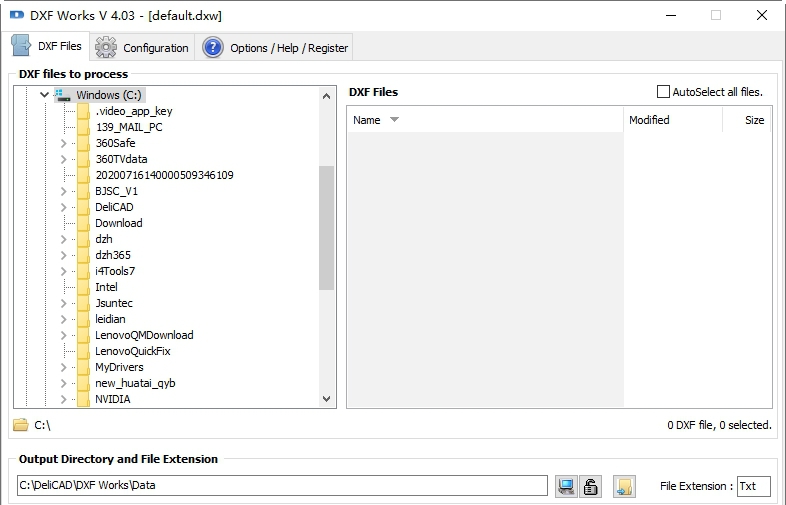Expand the Jsuntec folder
786x505 pixels.
tap(63, 303)
